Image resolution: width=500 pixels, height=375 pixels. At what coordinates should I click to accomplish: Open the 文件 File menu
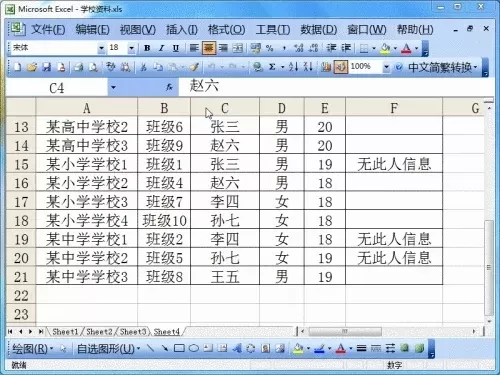tap(48, 30)
